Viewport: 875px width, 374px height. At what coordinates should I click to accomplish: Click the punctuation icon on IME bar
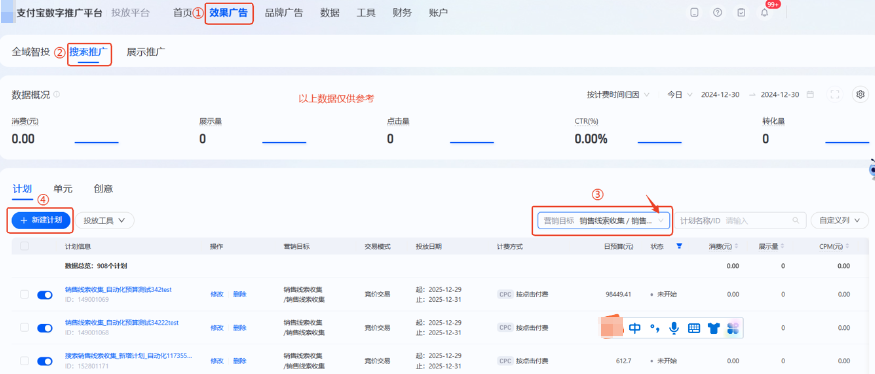pyautogui.click(x=655, y=328)
